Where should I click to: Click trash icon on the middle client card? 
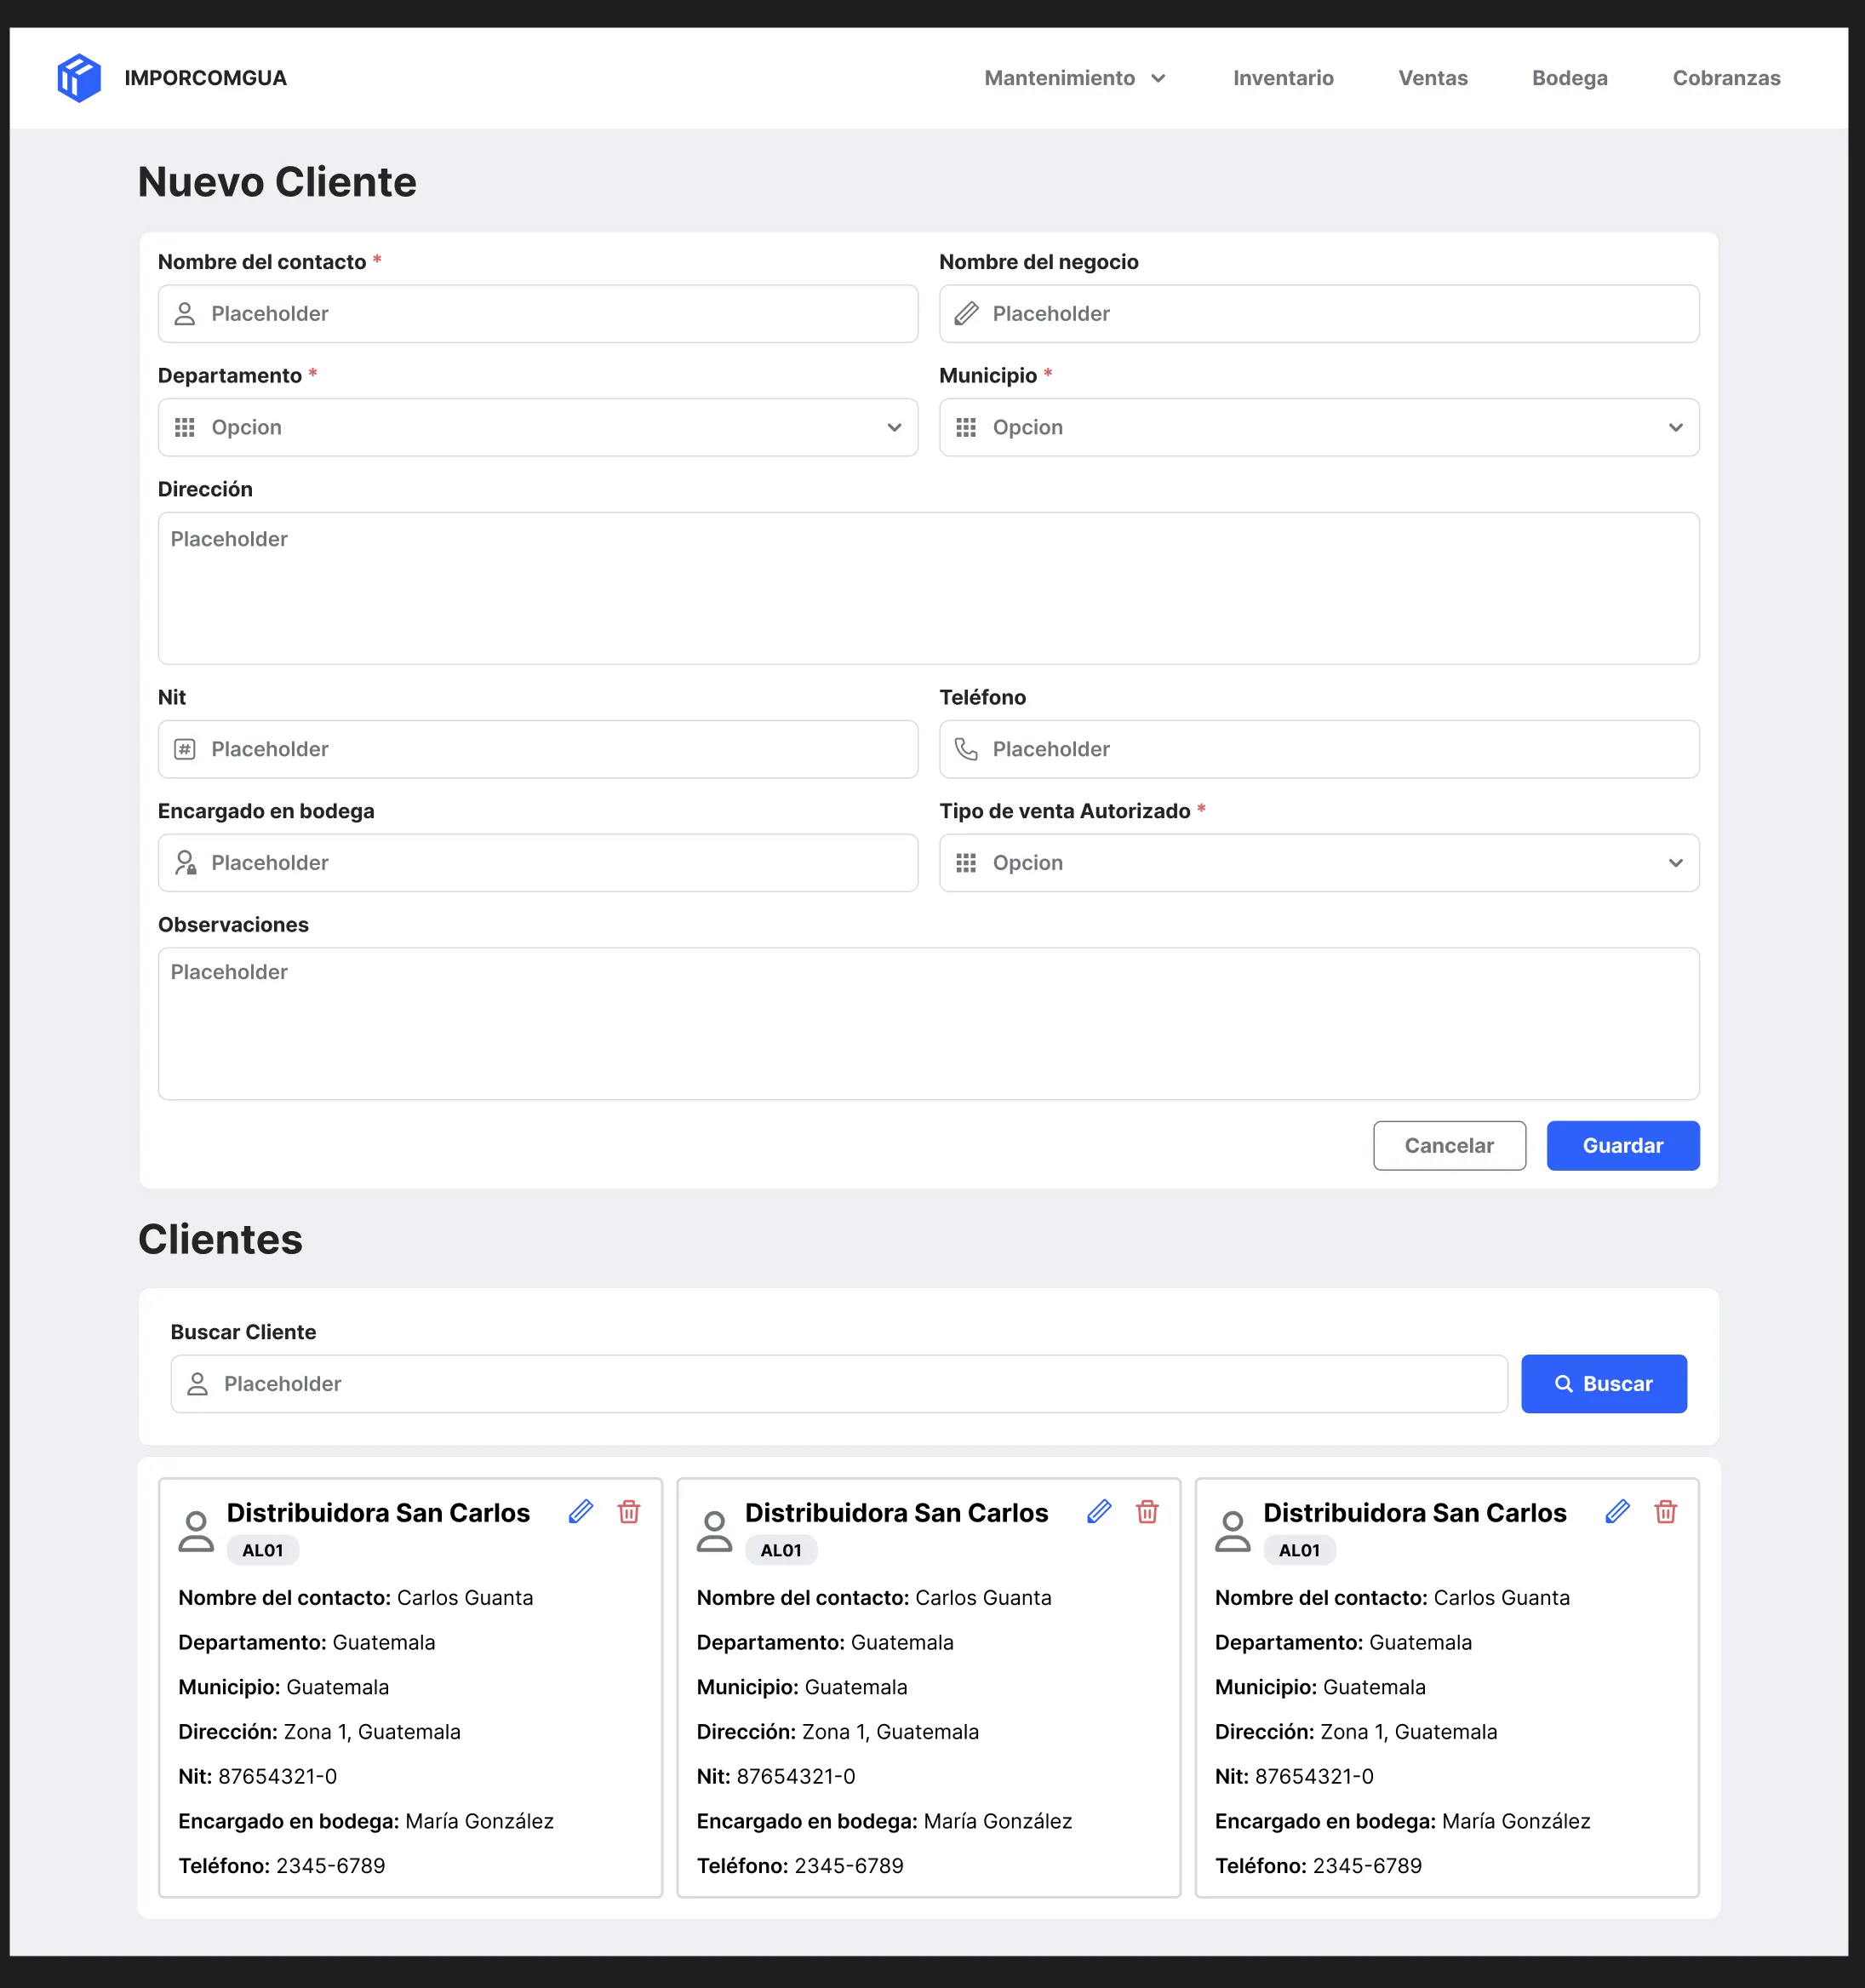click(1147, 1511)
